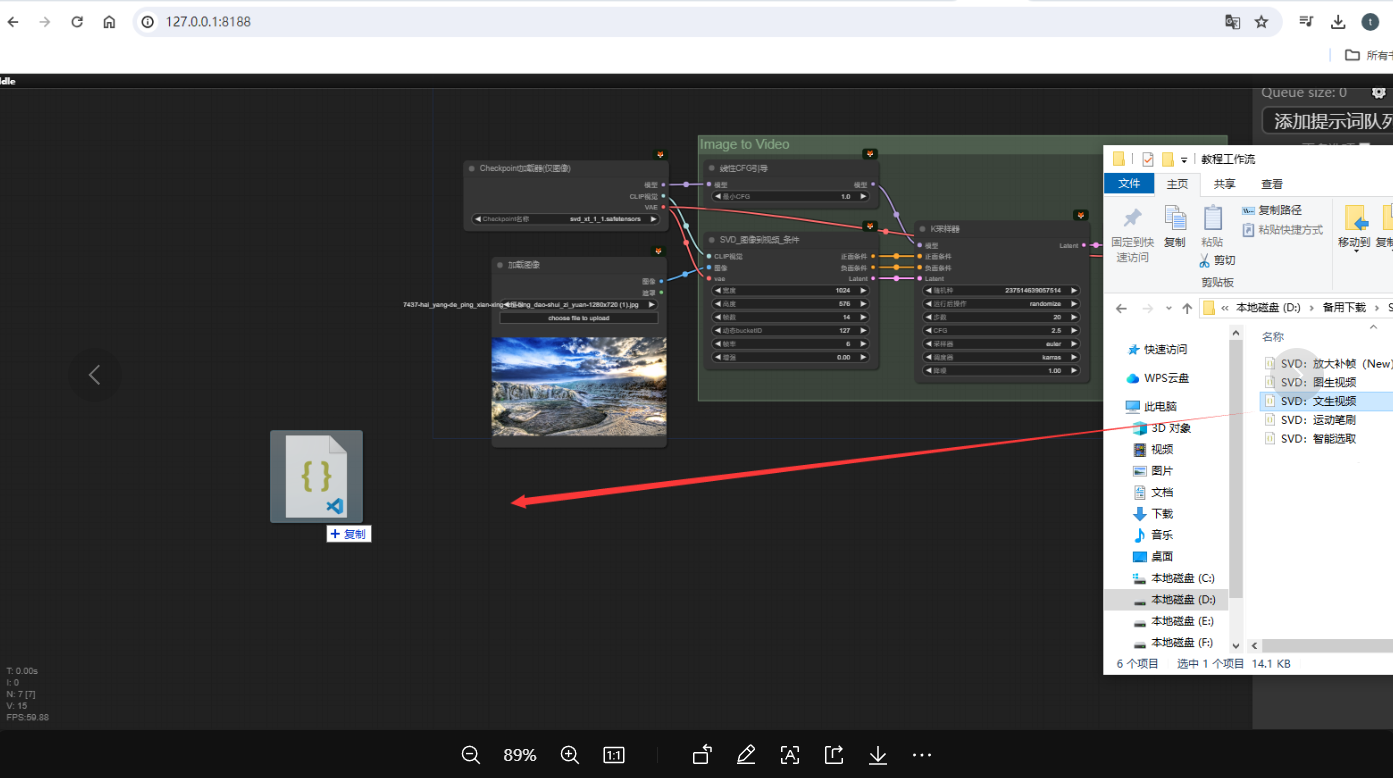Star the page with the favorites icon
Viewport: 1393px width, 778px height.
[x=1262, y=21]
